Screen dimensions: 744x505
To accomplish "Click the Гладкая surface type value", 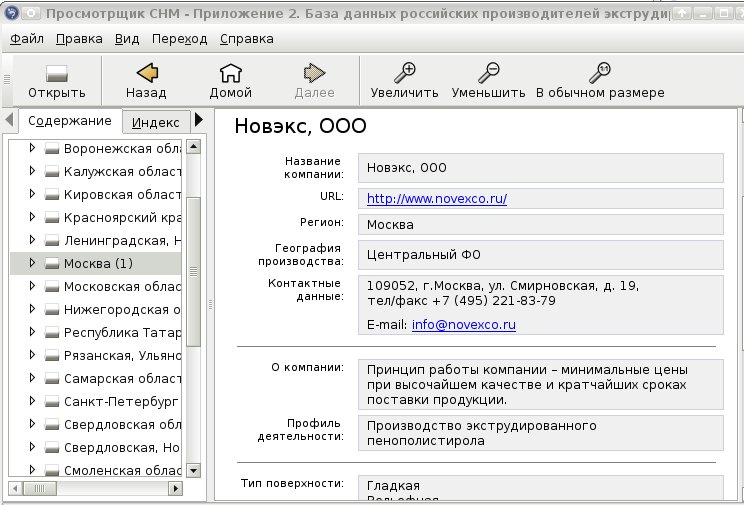I will (393, 486).
